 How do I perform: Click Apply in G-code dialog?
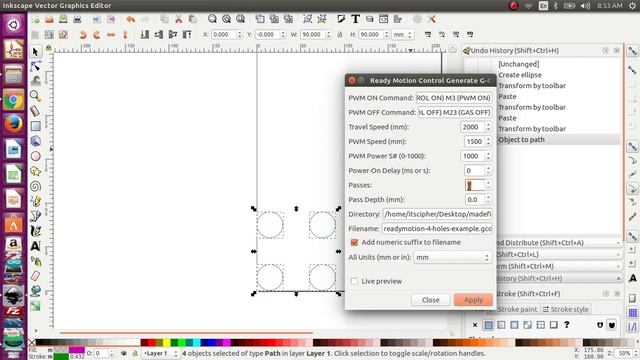click(x=473, y=300)
